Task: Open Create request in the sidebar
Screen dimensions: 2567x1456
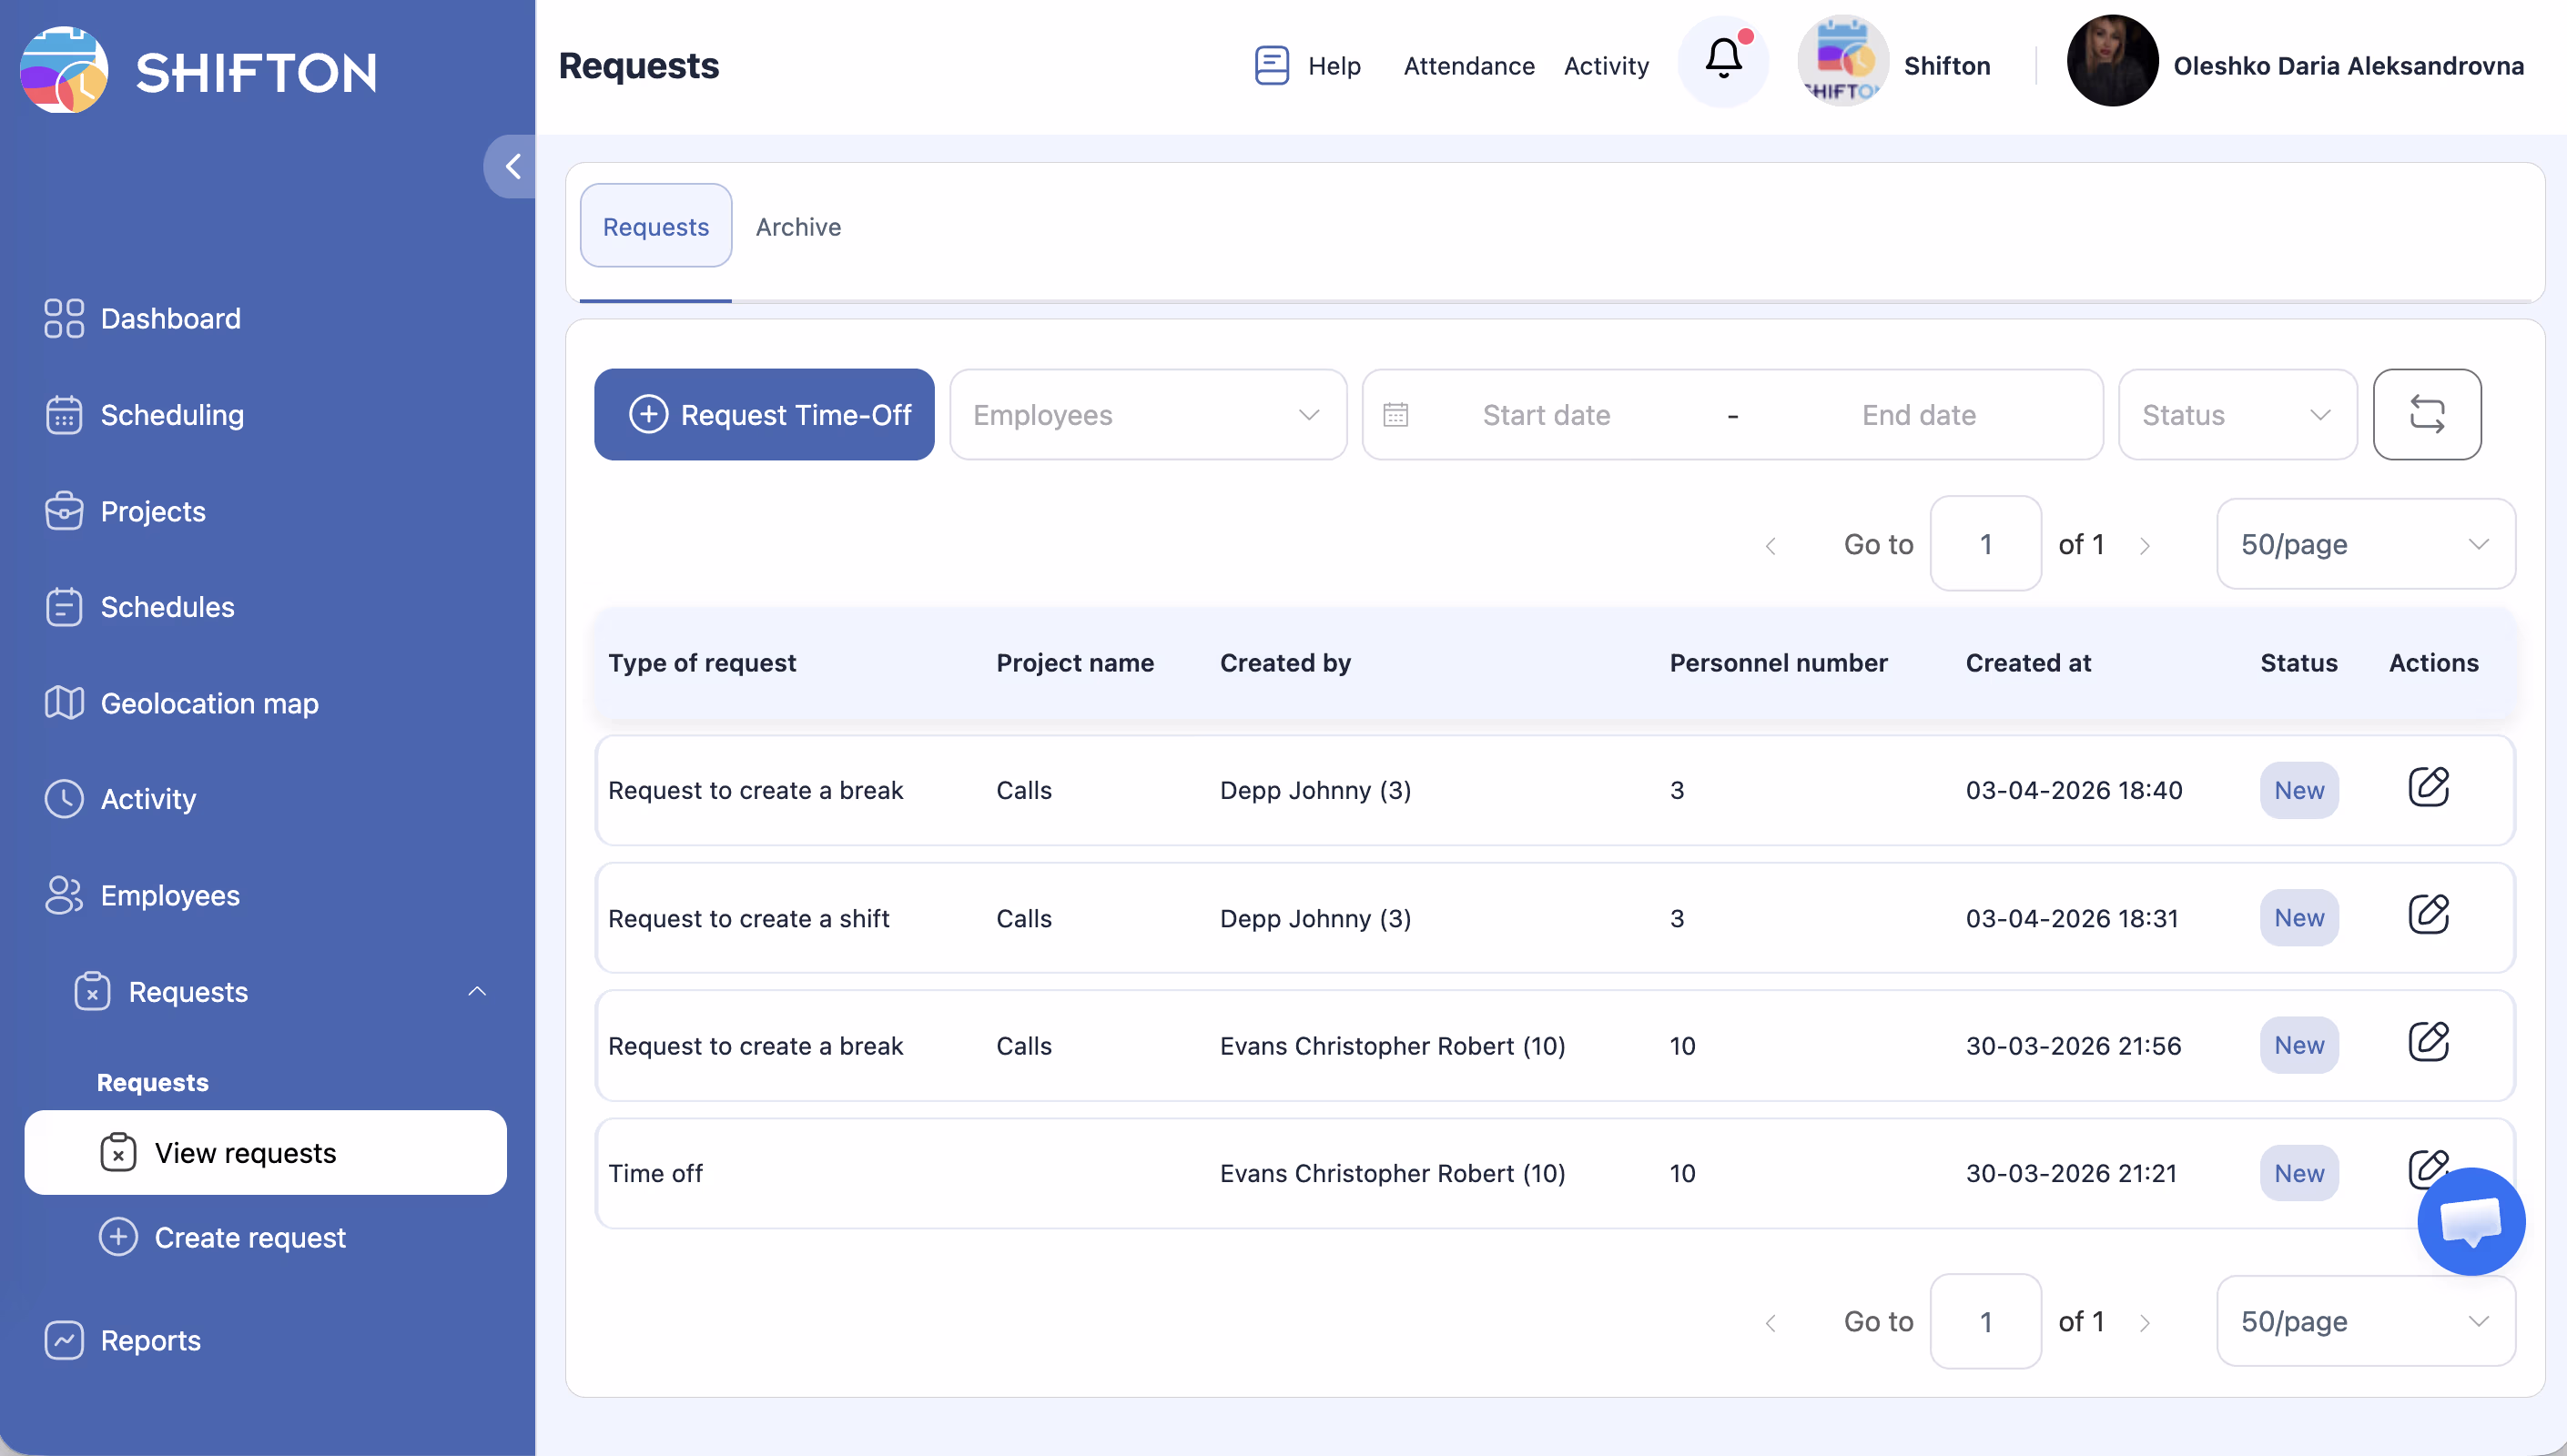Action: (249, 1237)
